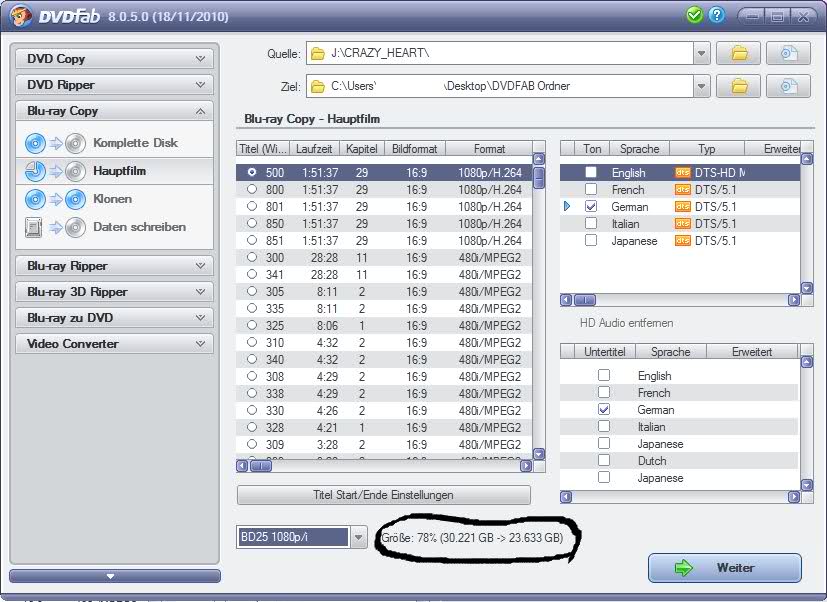Browse target folder using Ziel folder icon
Viewport: 827px width, 602px height.
pos(739,86)
